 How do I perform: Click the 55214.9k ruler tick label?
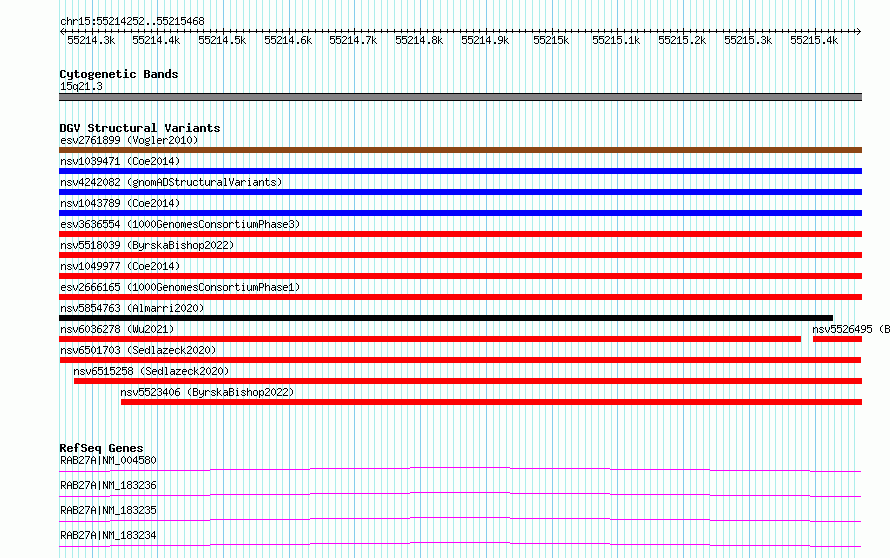(x=485, y=40)
